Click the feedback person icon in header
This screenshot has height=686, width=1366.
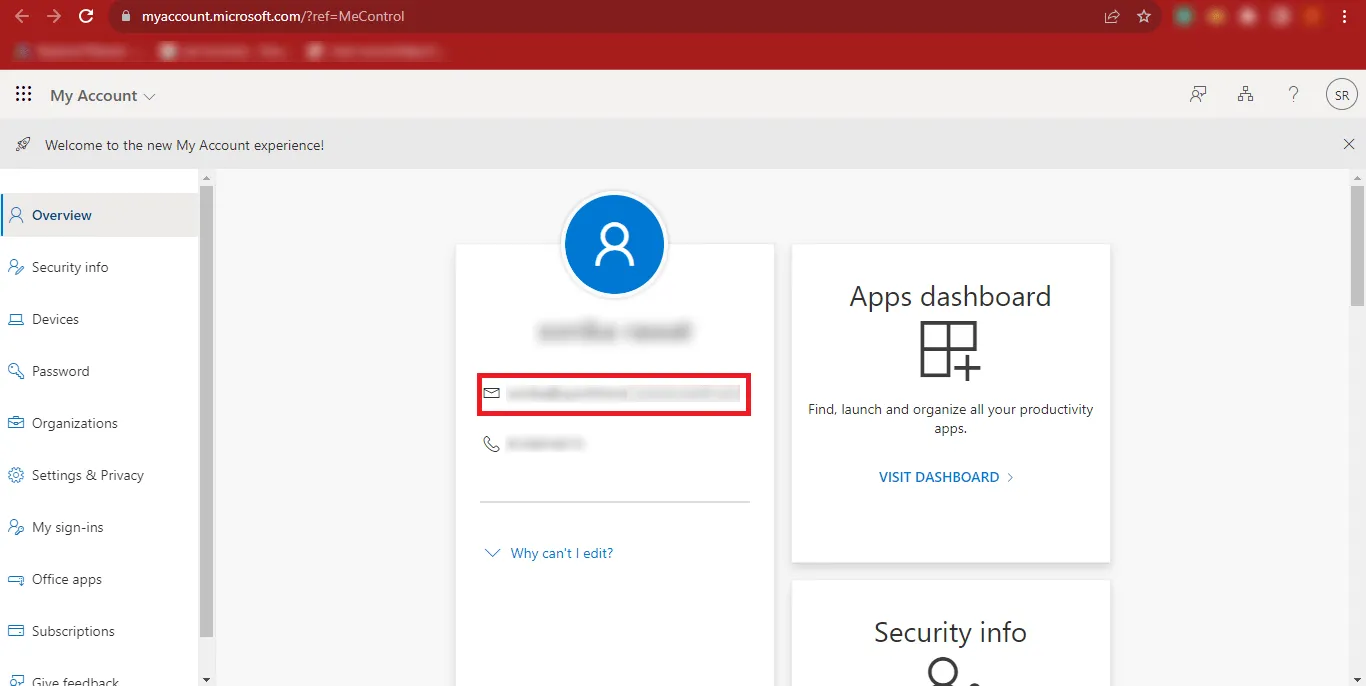(1197, 95)
